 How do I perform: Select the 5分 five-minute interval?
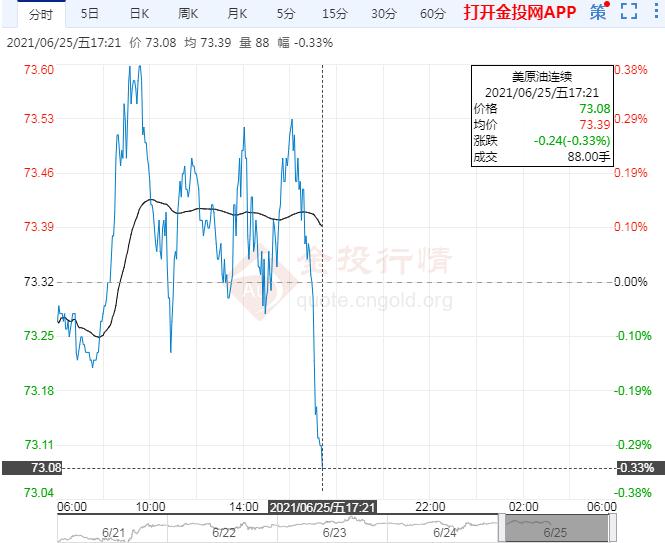pos(287,13)
